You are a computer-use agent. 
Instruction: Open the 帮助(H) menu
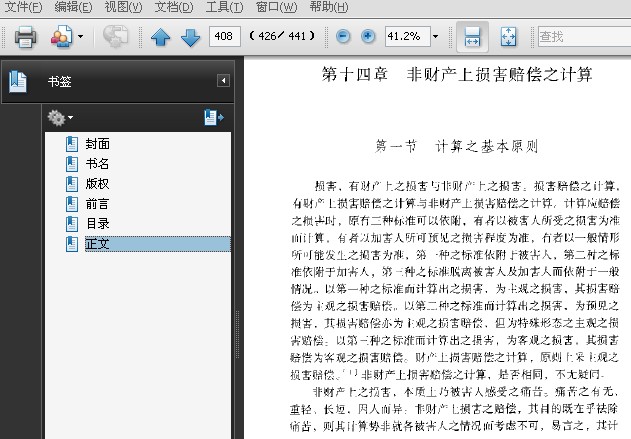(329, 7)
